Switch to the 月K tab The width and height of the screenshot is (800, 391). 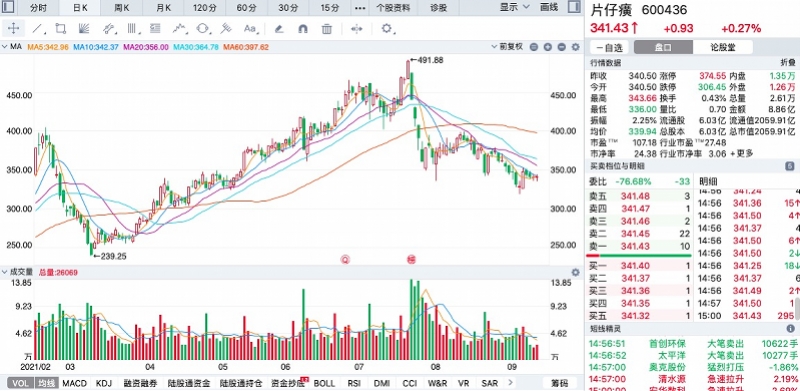(163, 8)
